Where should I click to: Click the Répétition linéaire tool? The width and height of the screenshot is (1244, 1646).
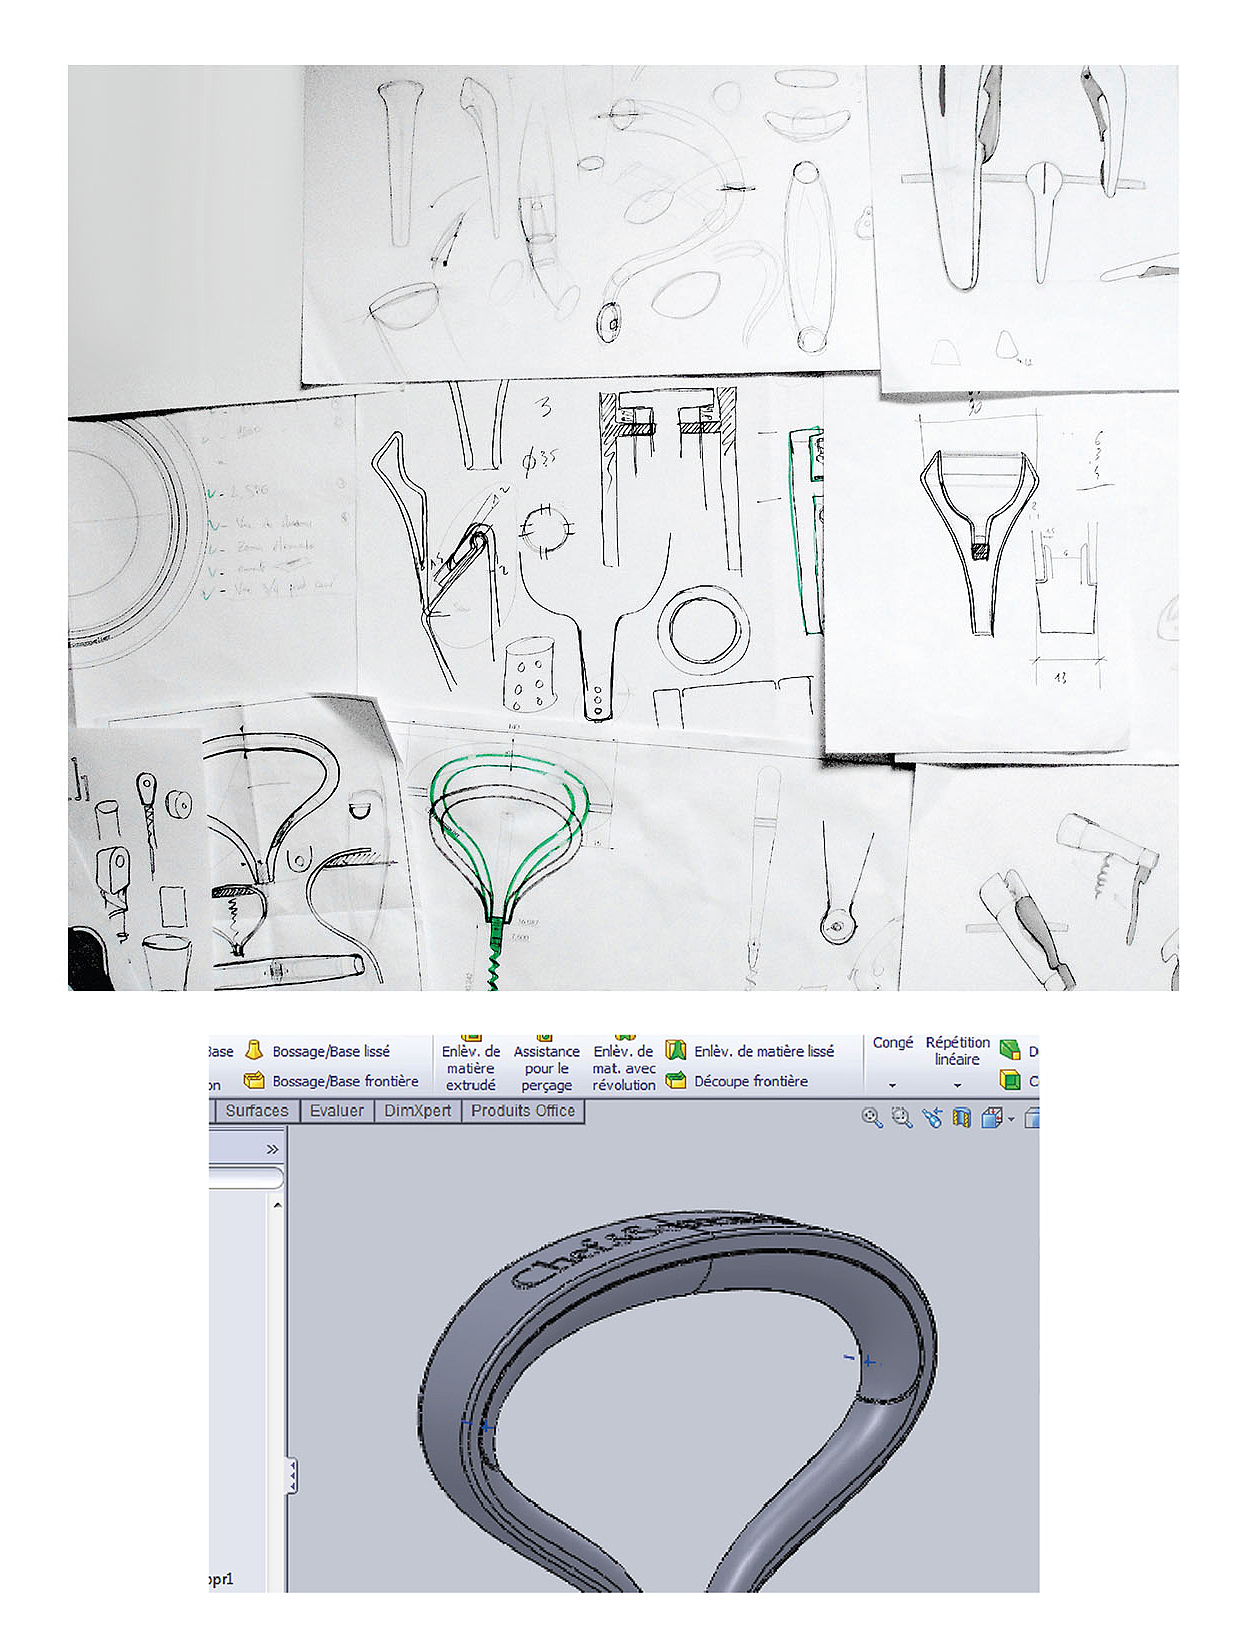[x=957, y=1050]
